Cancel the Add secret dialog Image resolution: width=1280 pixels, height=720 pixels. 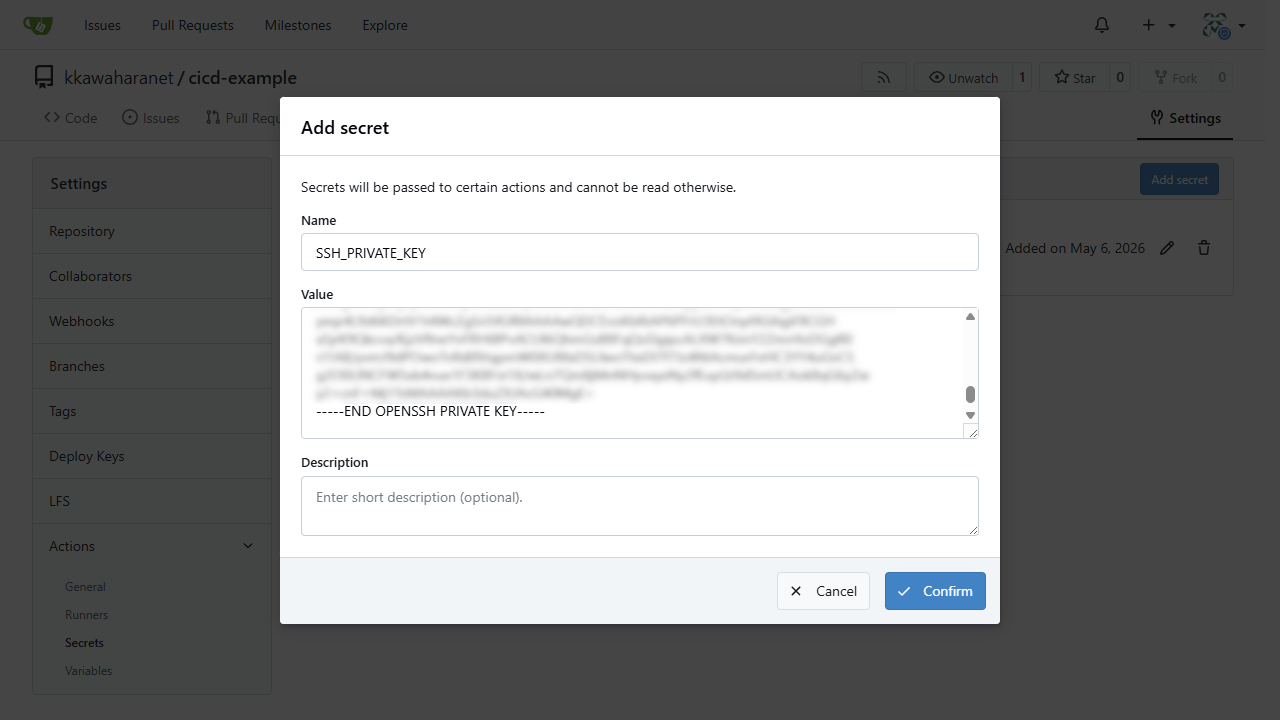coord(823,591)
